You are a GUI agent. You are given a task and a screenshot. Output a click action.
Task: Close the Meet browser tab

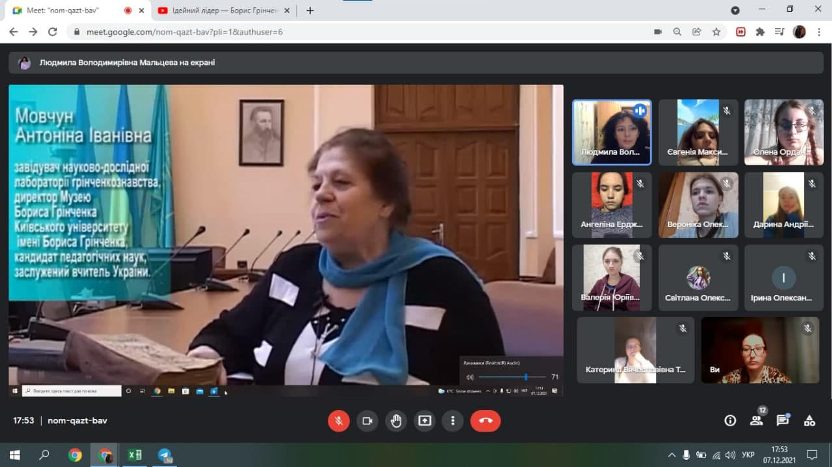coord(142,10)
